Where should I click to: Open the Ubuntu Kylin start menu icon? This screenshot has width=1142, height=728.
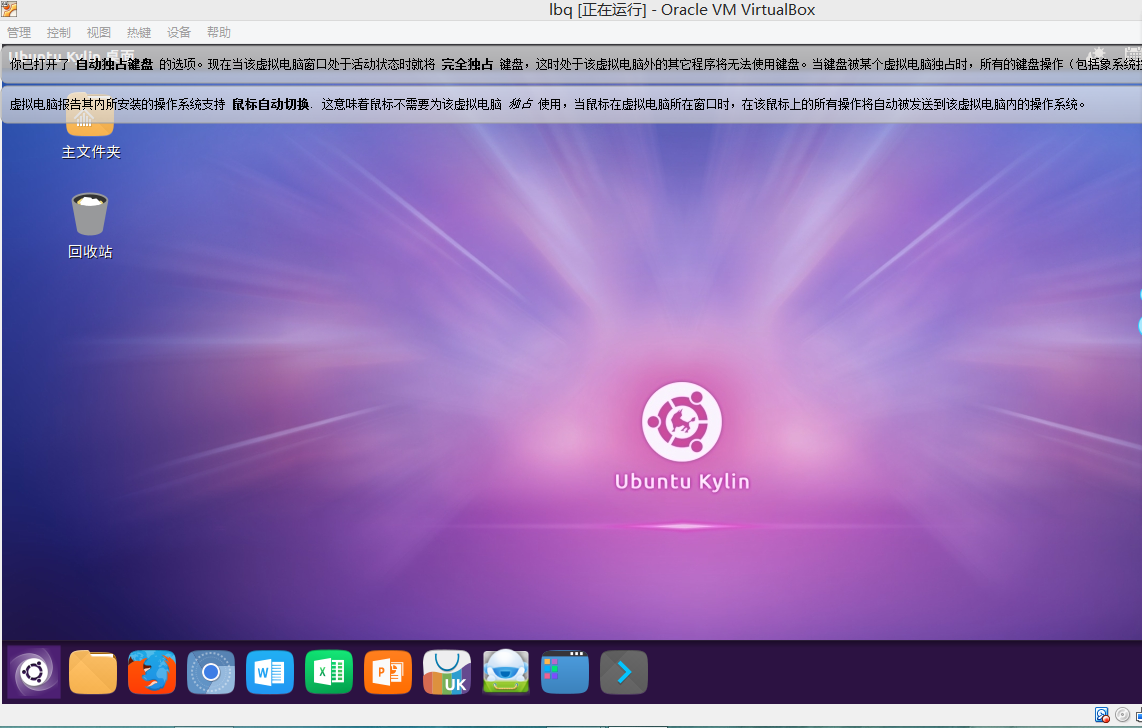[x=34, y=671]
